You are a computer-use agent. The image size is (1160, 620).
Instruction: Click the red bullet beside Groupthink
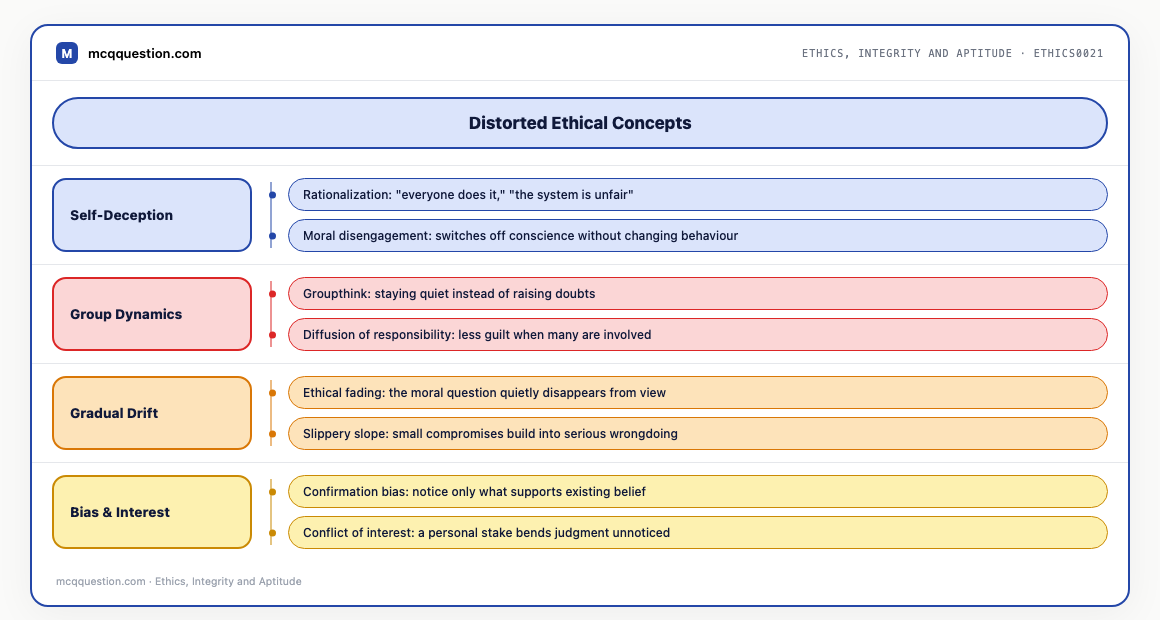click(x=272, y=294)
